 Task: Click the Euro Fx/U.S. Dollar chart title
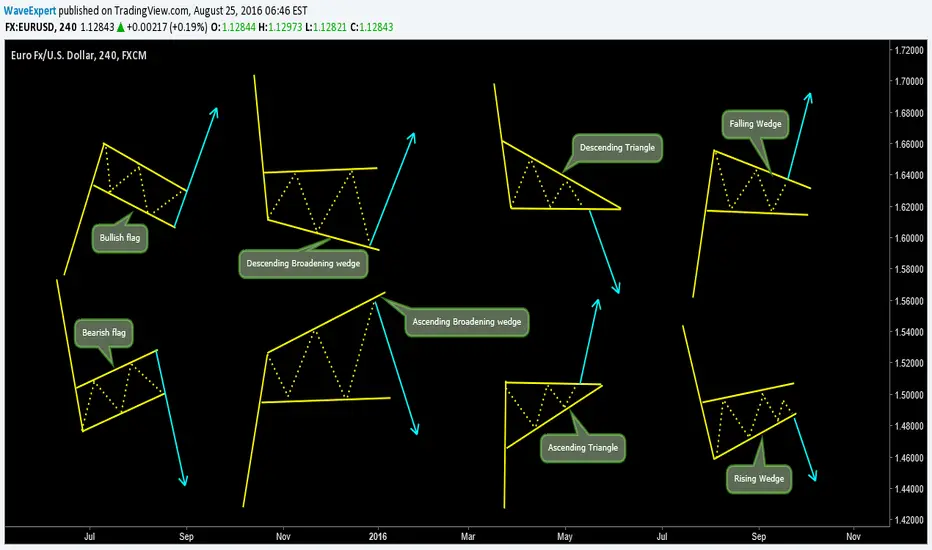78,55
